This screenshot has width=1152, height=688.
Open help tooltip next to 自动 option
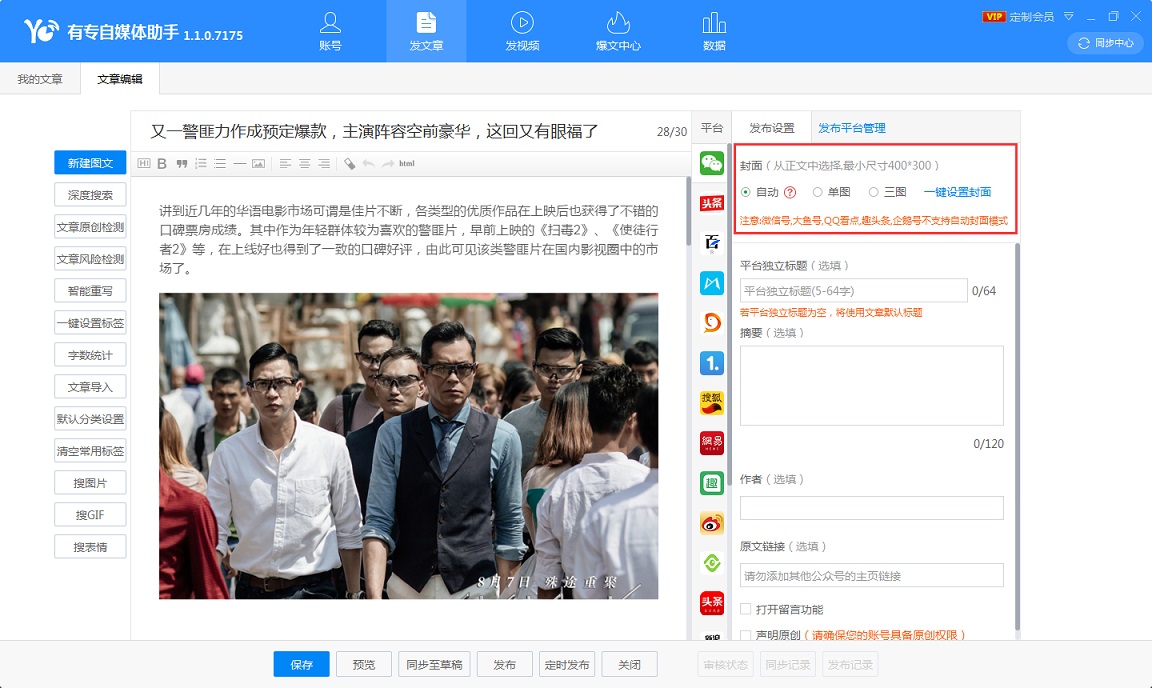[790, 192]
